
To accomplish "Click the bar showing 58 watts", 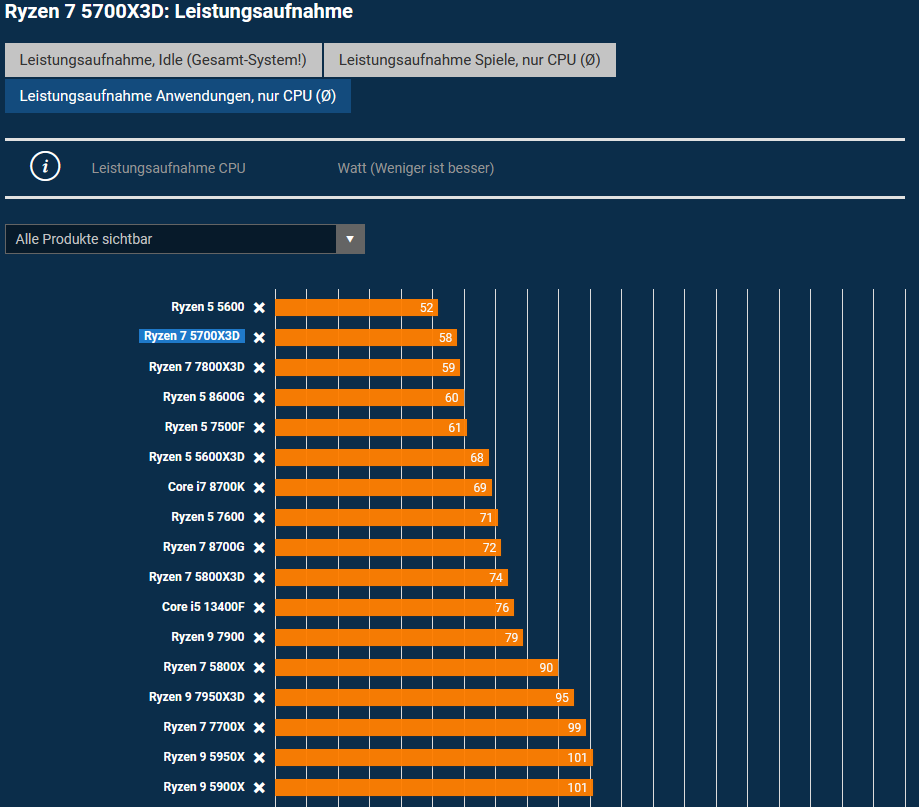I will (x=366, y=338).
